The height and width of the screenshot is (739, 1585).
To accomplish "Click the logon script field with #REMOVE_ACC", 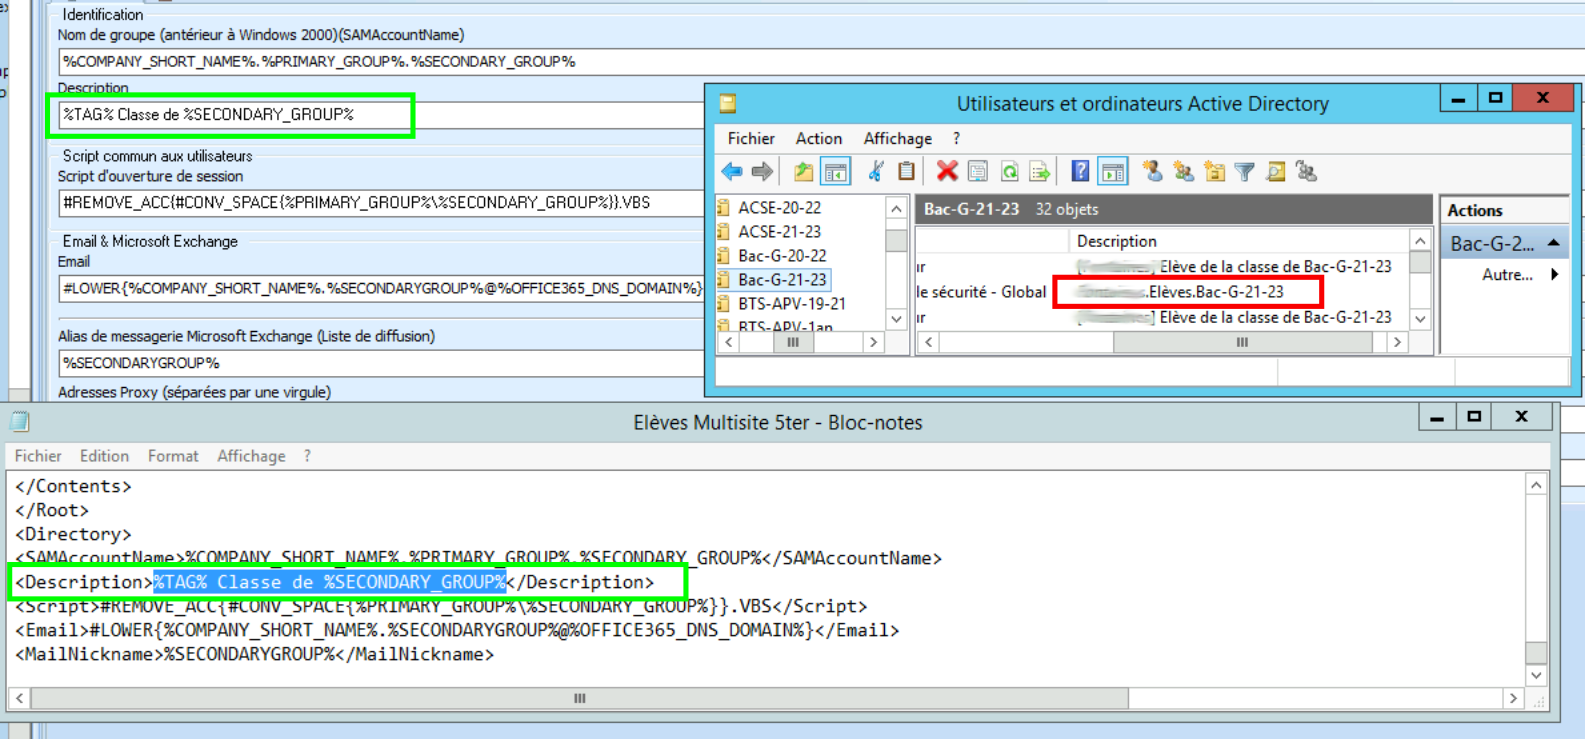I will tap(380, 203).
